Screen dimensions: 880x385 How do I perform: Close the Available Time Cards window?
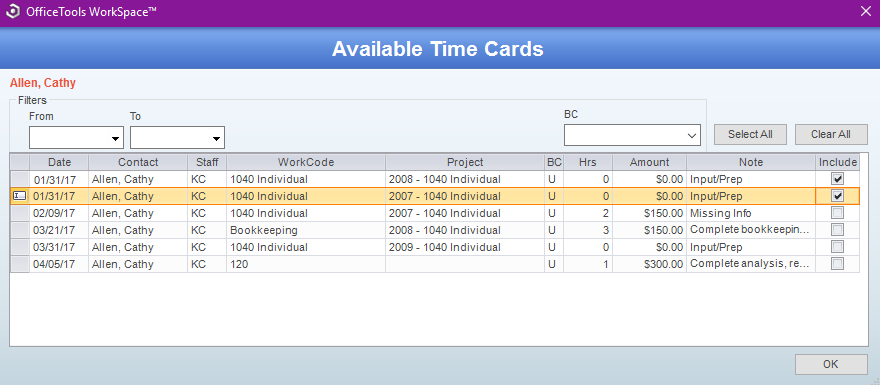(x=866, y=11)
